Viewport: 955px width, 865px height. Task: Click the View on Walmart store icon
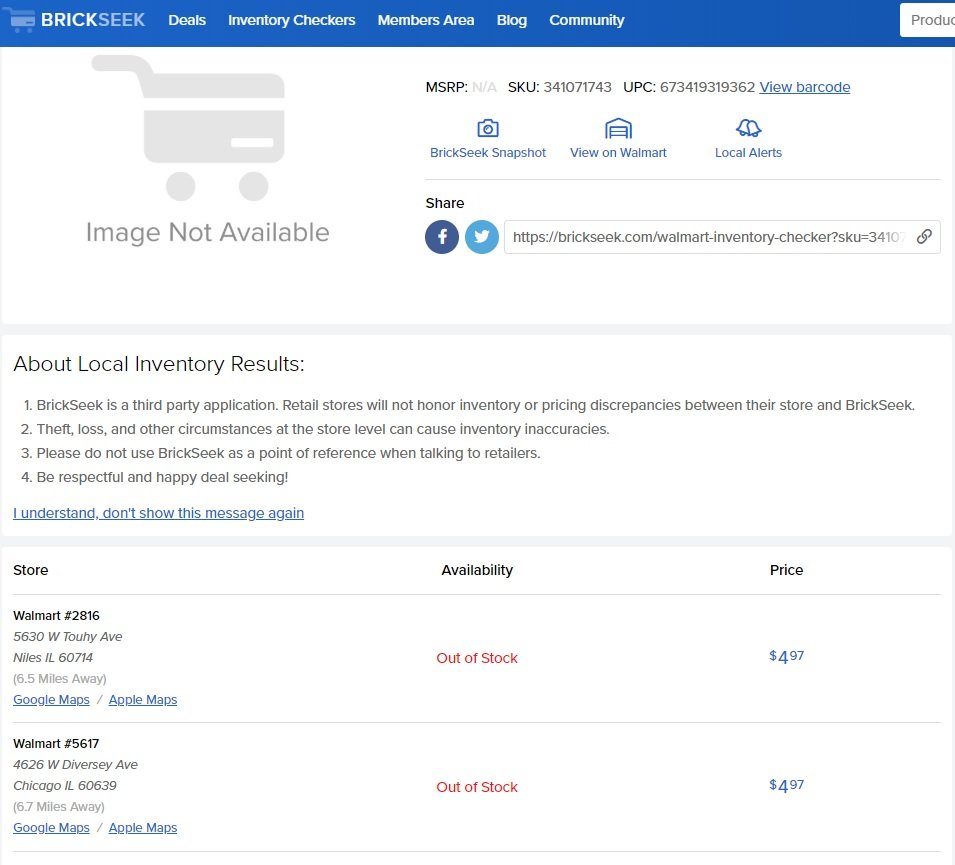point(618,128)
